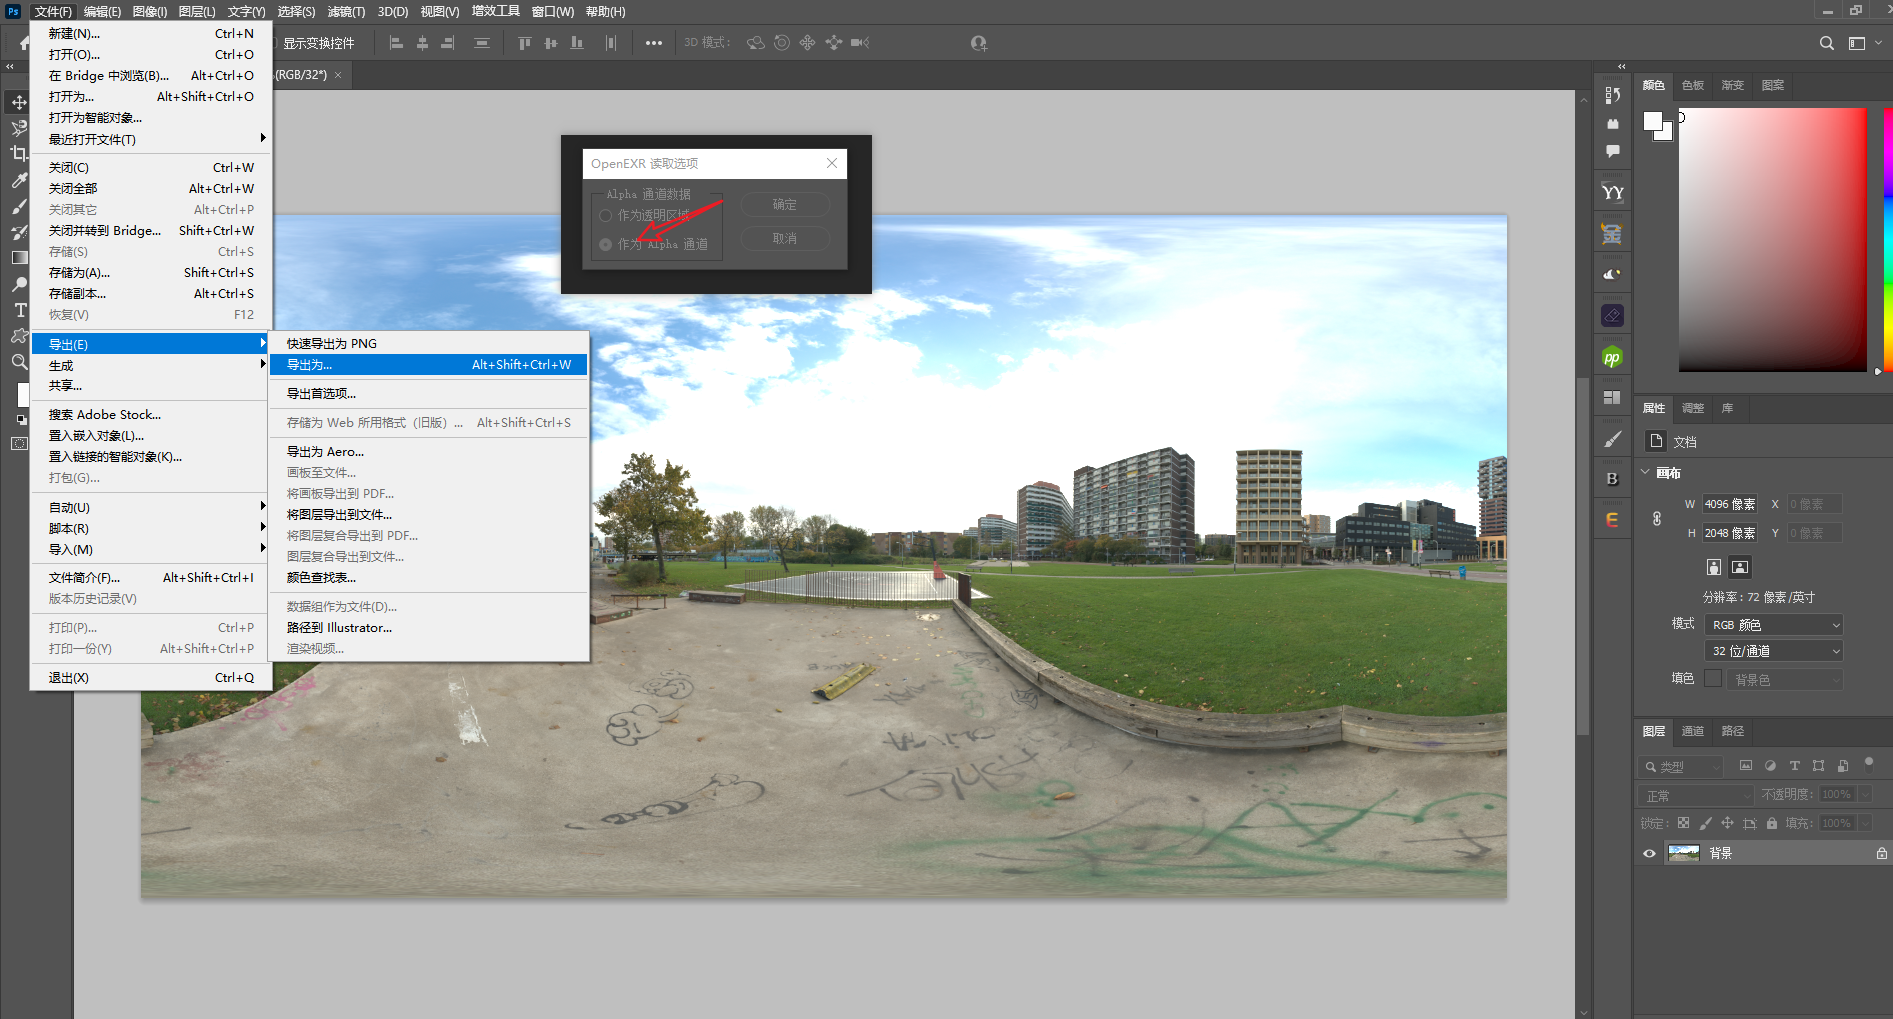Open the 32 位/通道 bit depth dropdown
The height and width of the screenshot is (1019, 1893).
coord(1773,651)
